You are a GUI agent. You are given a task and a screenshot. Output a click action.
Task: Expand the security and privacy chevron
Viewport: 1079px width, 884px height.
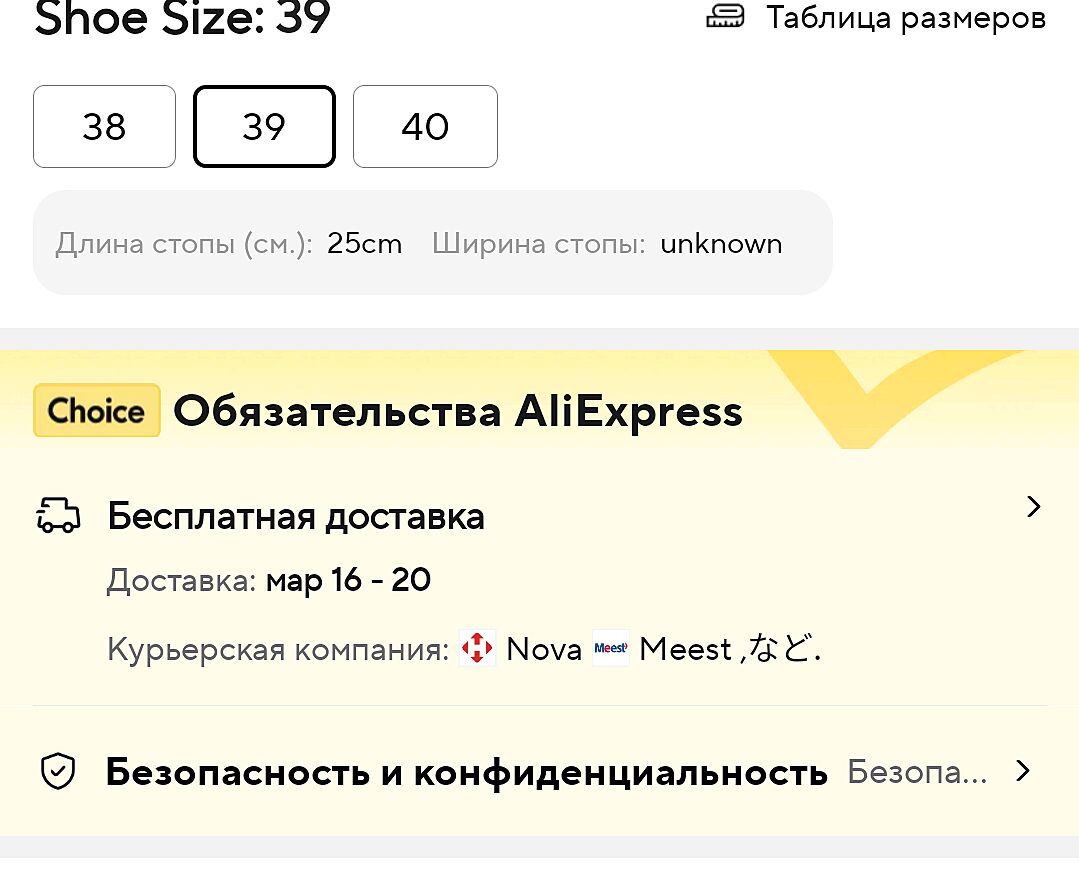1022,771
